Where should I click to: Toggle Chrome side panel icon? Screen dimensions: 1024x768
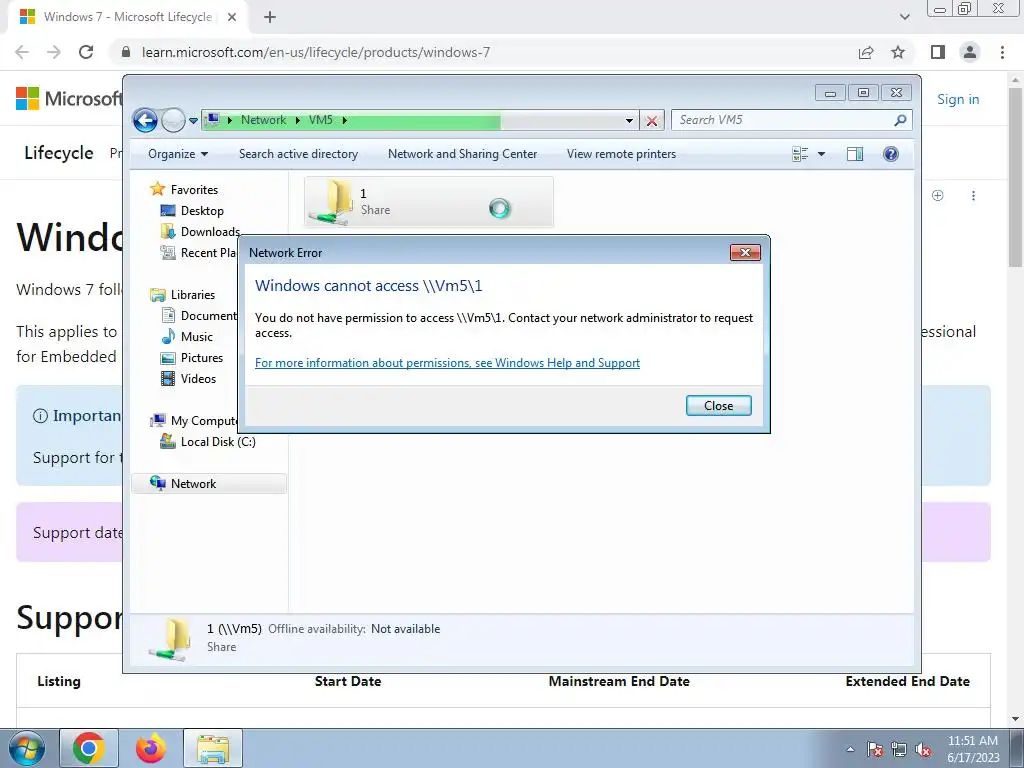pos(938,52)
